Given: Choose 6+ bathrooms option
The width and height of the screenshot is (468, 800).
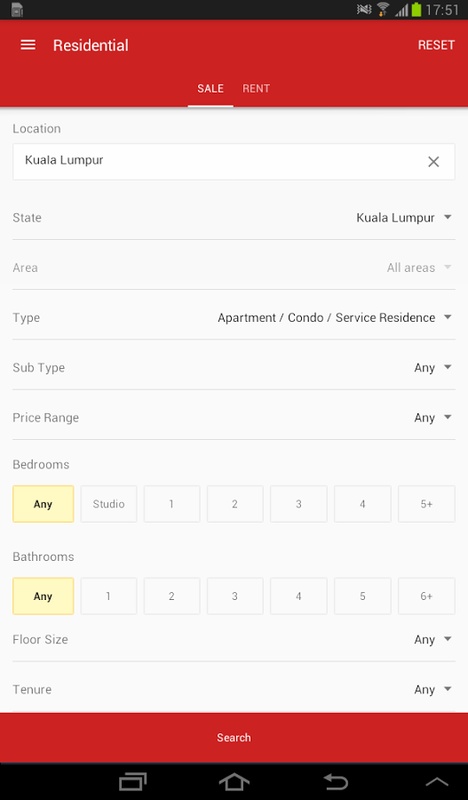Looking at the screenshot, I should pos(426,596).
